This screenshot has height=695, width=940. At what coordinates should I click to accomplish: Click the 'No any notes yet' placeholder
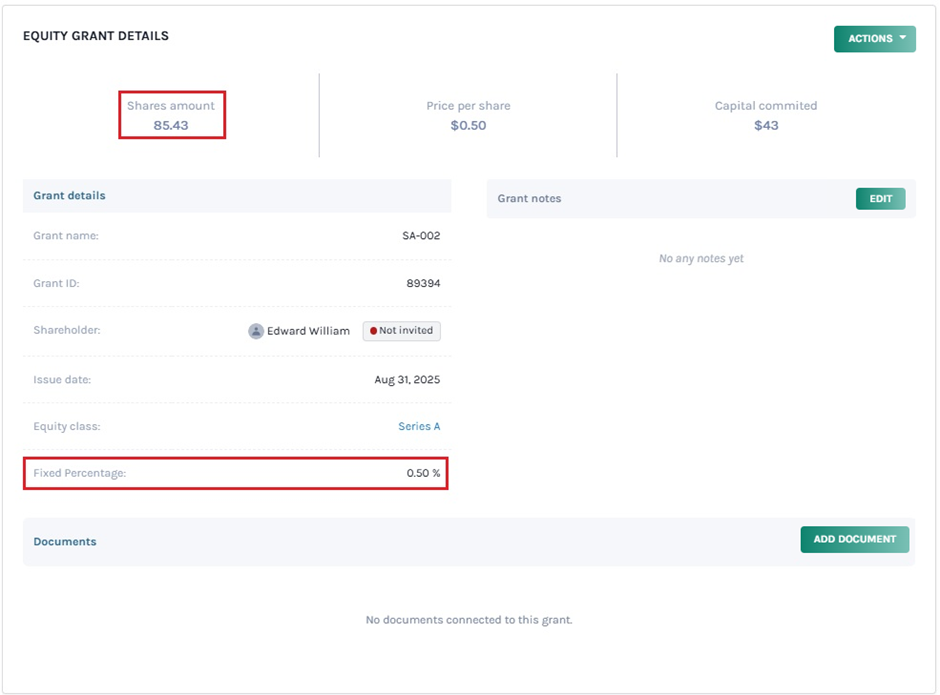click(x=701, y=259)
